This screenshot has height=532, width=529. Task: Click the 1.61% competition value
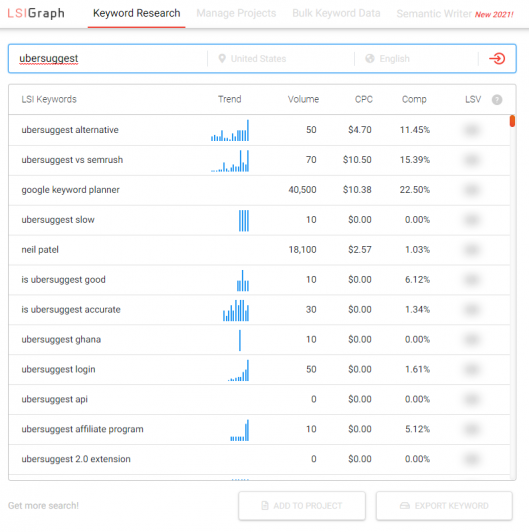tap(417, 369)
